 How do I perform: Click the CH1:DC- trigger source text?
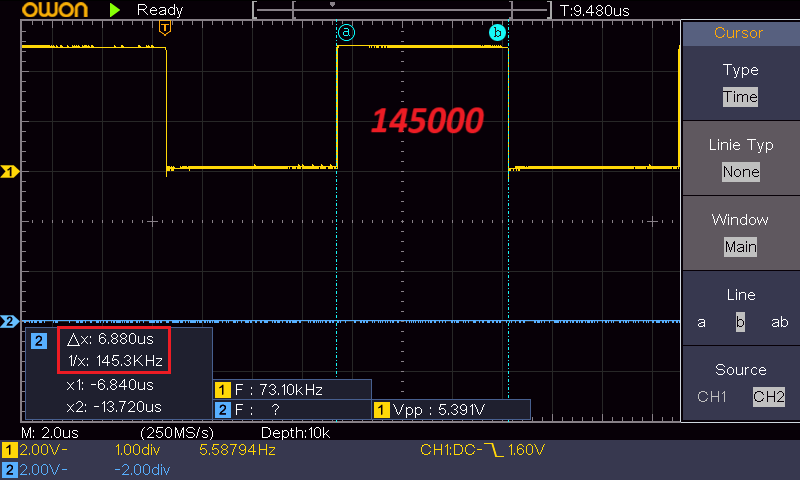pos(451,450)
